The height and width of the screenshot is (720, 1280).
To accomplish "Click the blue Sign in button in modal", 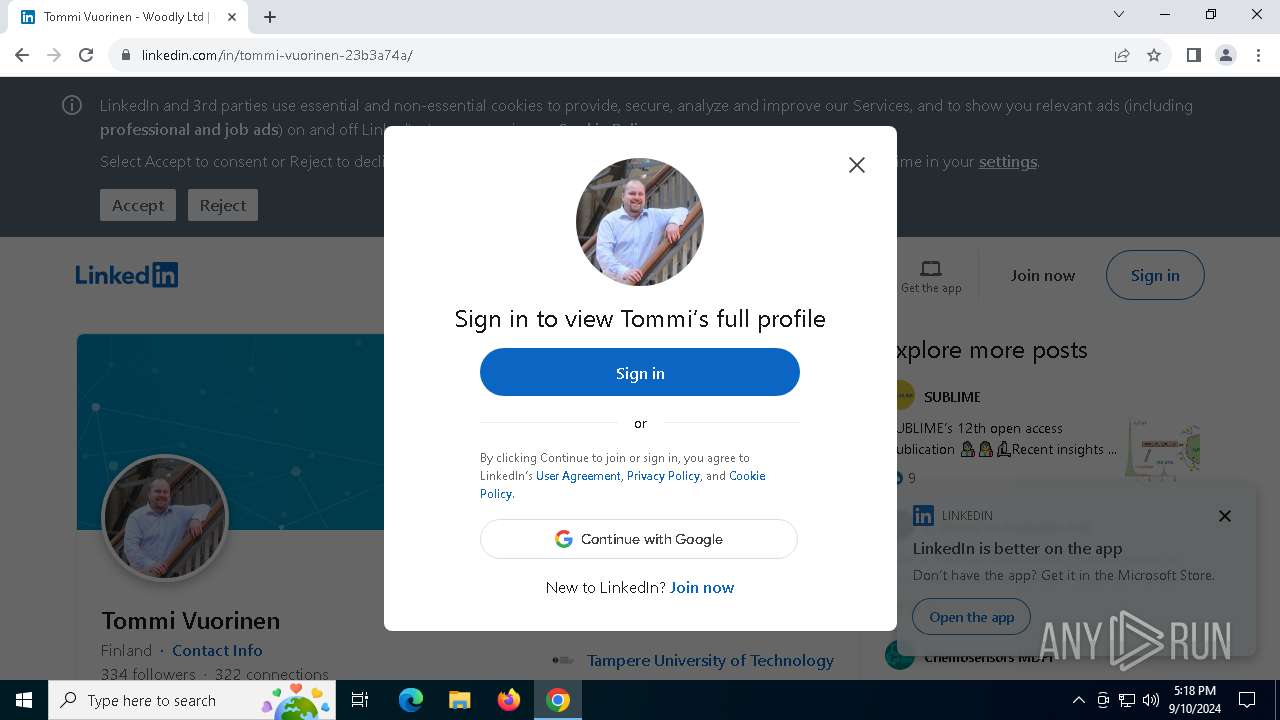I will point(640,373).
